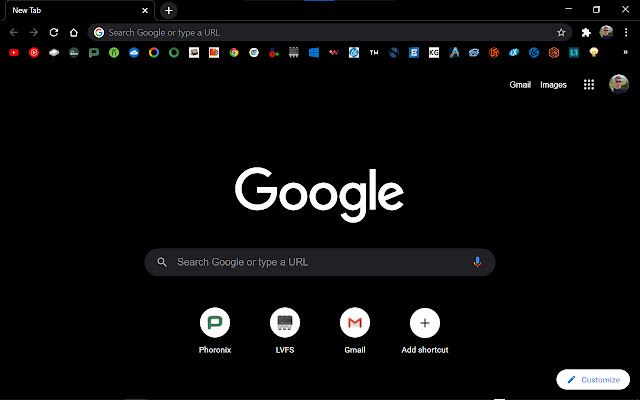Open the pink W bookmark icon
The image size is (640, 400).
tap(334, 53)
